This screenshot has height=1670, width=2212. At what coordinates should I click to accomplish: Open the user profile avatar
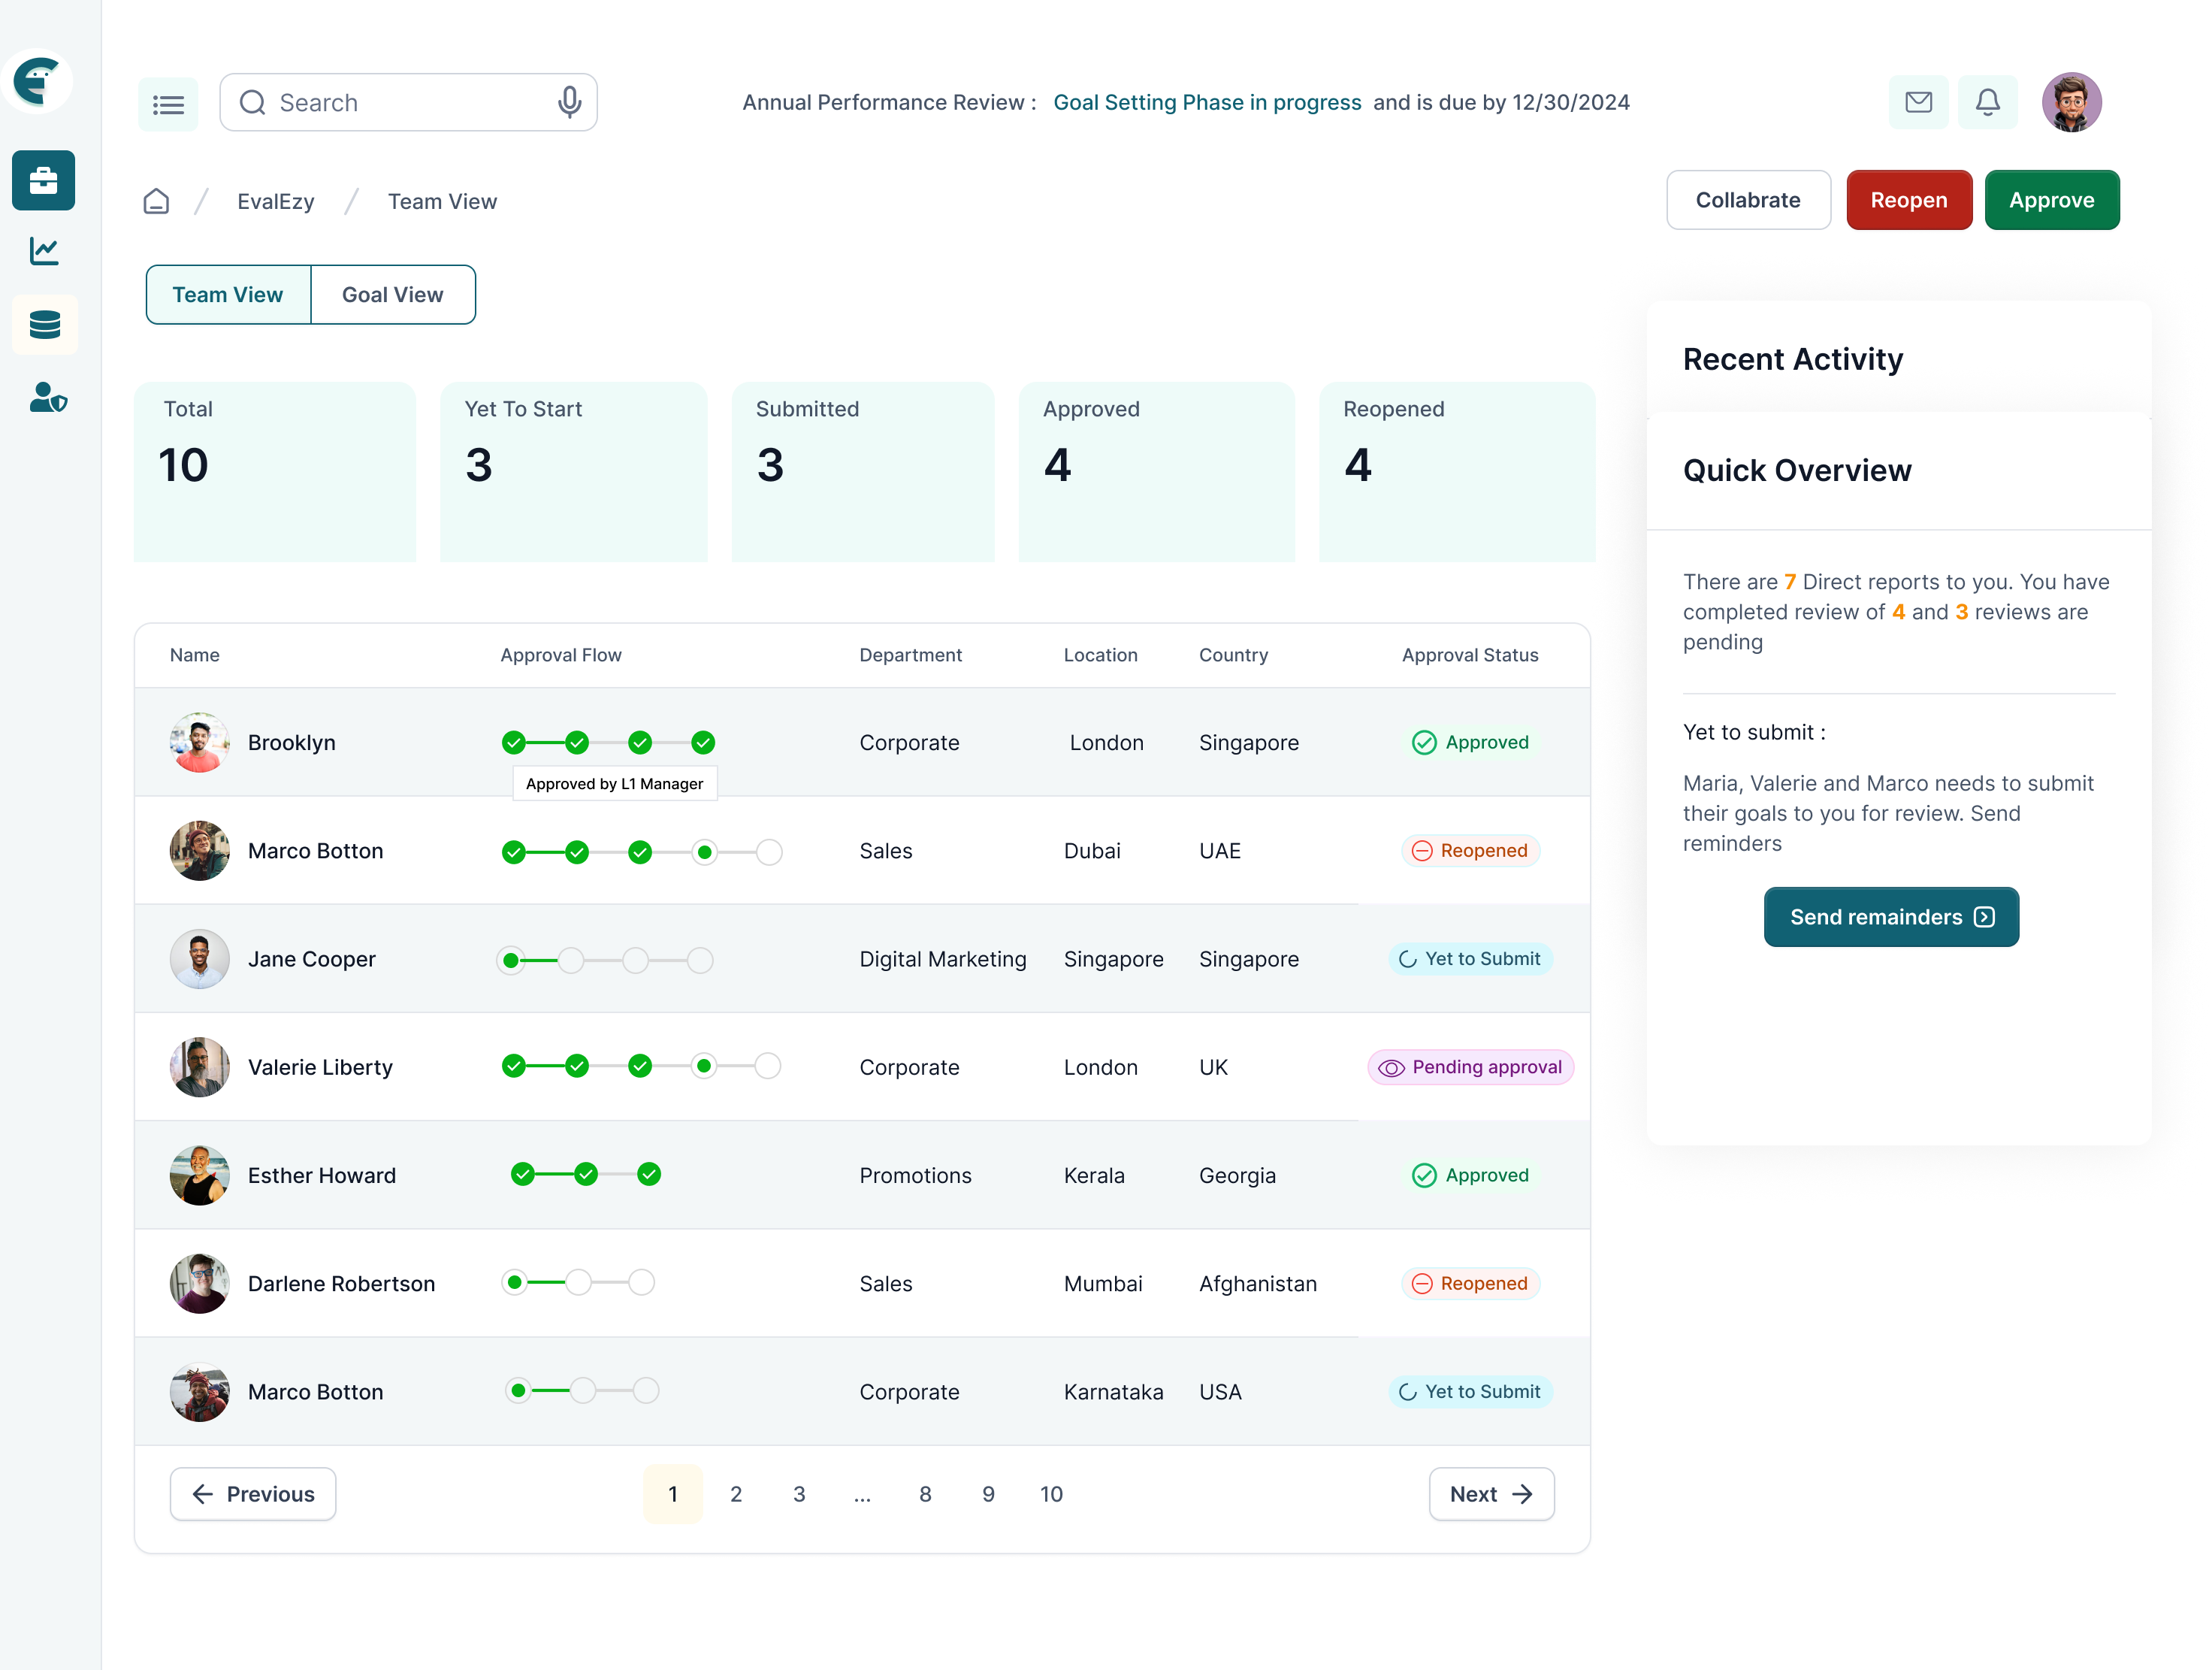click(x=2071, y=102)
